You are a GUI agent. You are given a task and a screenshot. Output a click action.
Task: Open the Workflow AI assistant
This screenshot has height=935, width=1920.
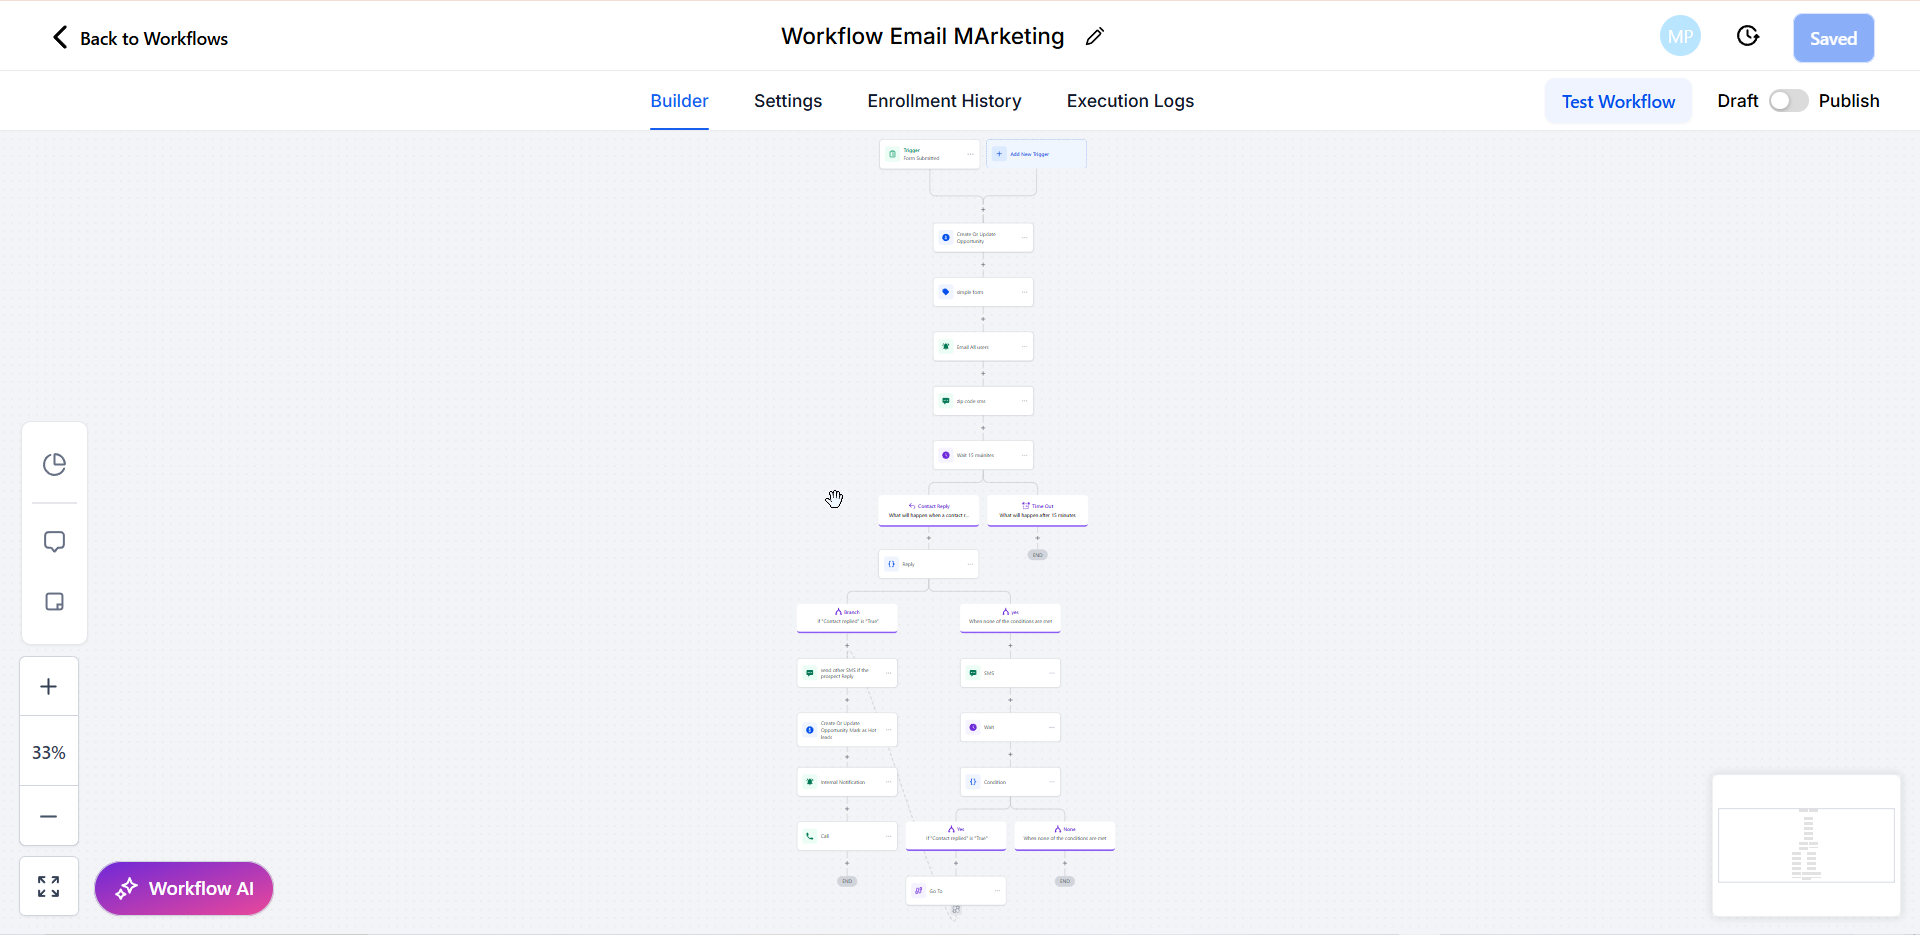(183, 888)
